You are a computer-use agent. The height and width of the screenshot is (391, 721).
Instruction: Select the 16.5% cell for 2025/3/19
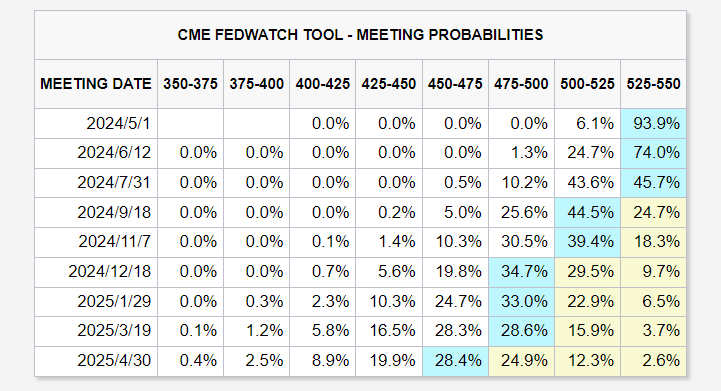click(389, 331)
